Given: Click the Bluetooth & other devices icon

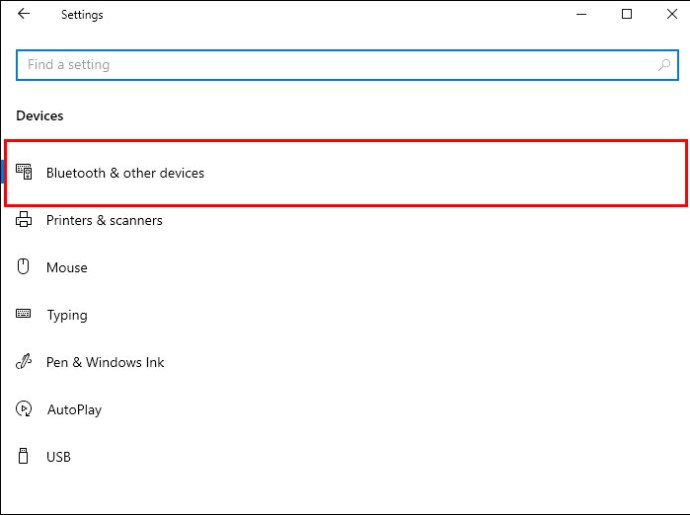Looking at the screenshot, I should point(24,172).
